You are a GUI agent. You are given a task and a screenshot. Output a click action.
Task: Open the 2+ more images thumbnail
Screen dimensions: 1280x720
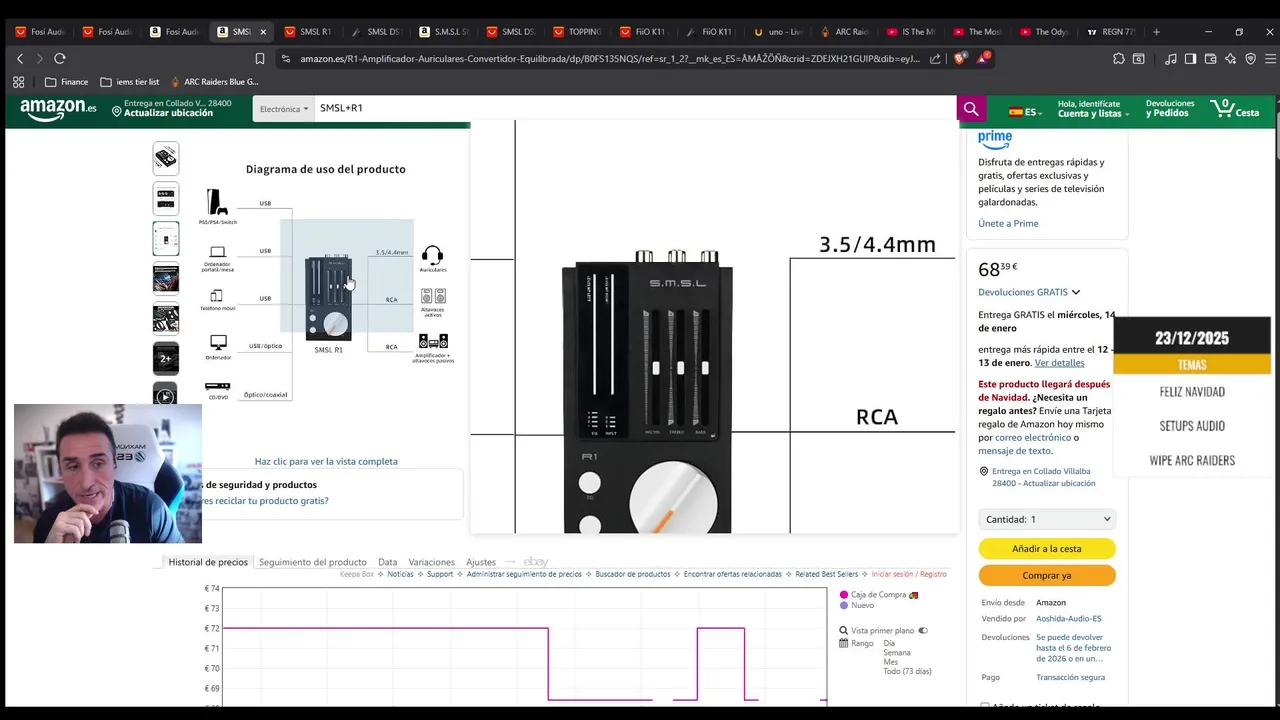pyautogui.click(x=166, y=358)
